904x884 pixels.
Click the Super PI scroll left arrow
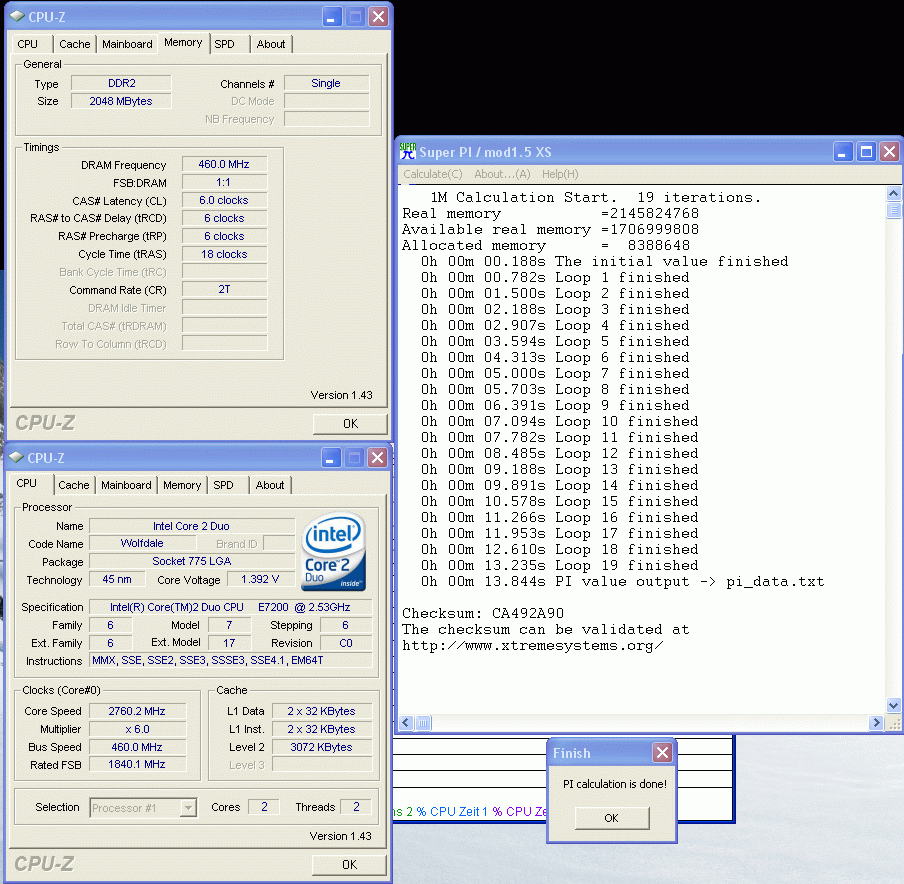(x=406, y=723)
